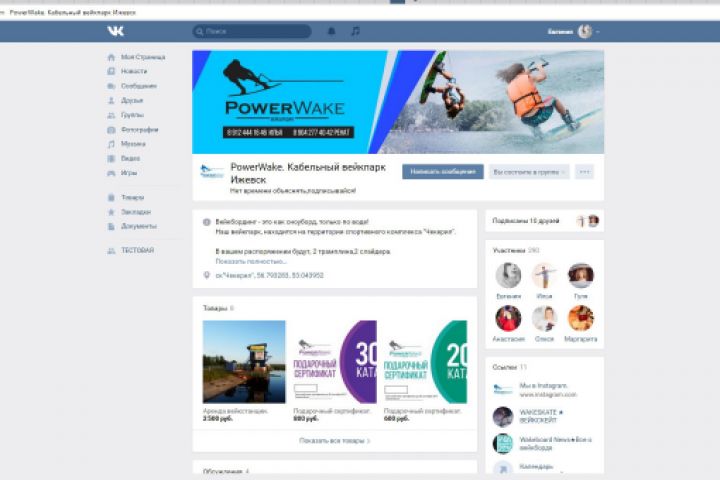Click the info icon beside group description
Viewport: 720px width, 480px height.
click(207, 222)
